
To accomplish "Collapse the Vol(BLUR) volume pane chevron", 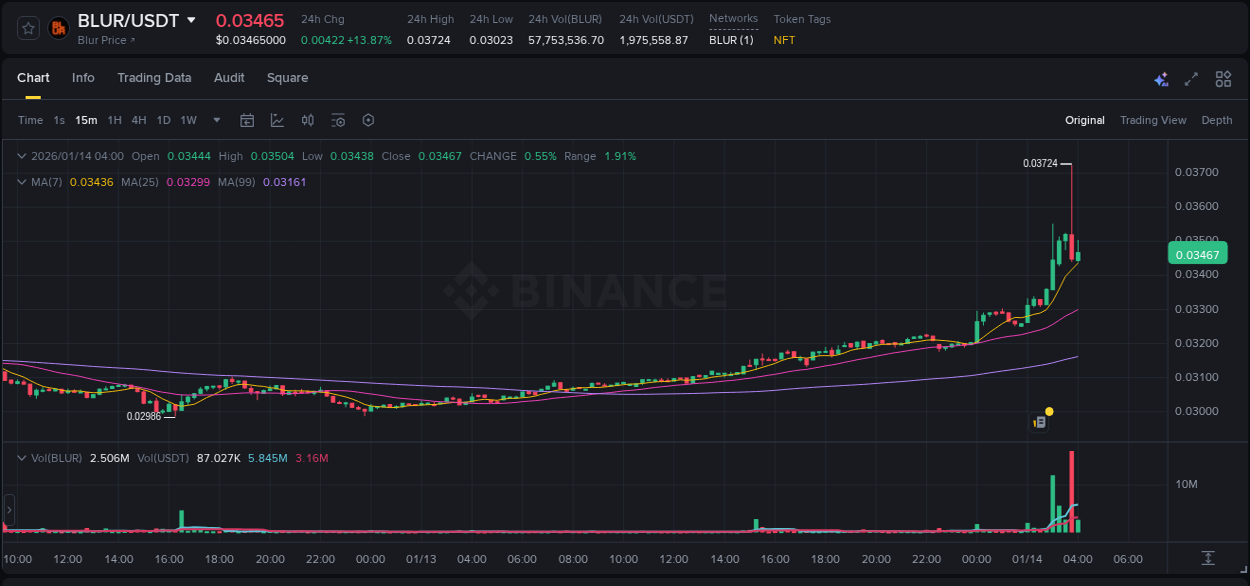I will point(21,458).
